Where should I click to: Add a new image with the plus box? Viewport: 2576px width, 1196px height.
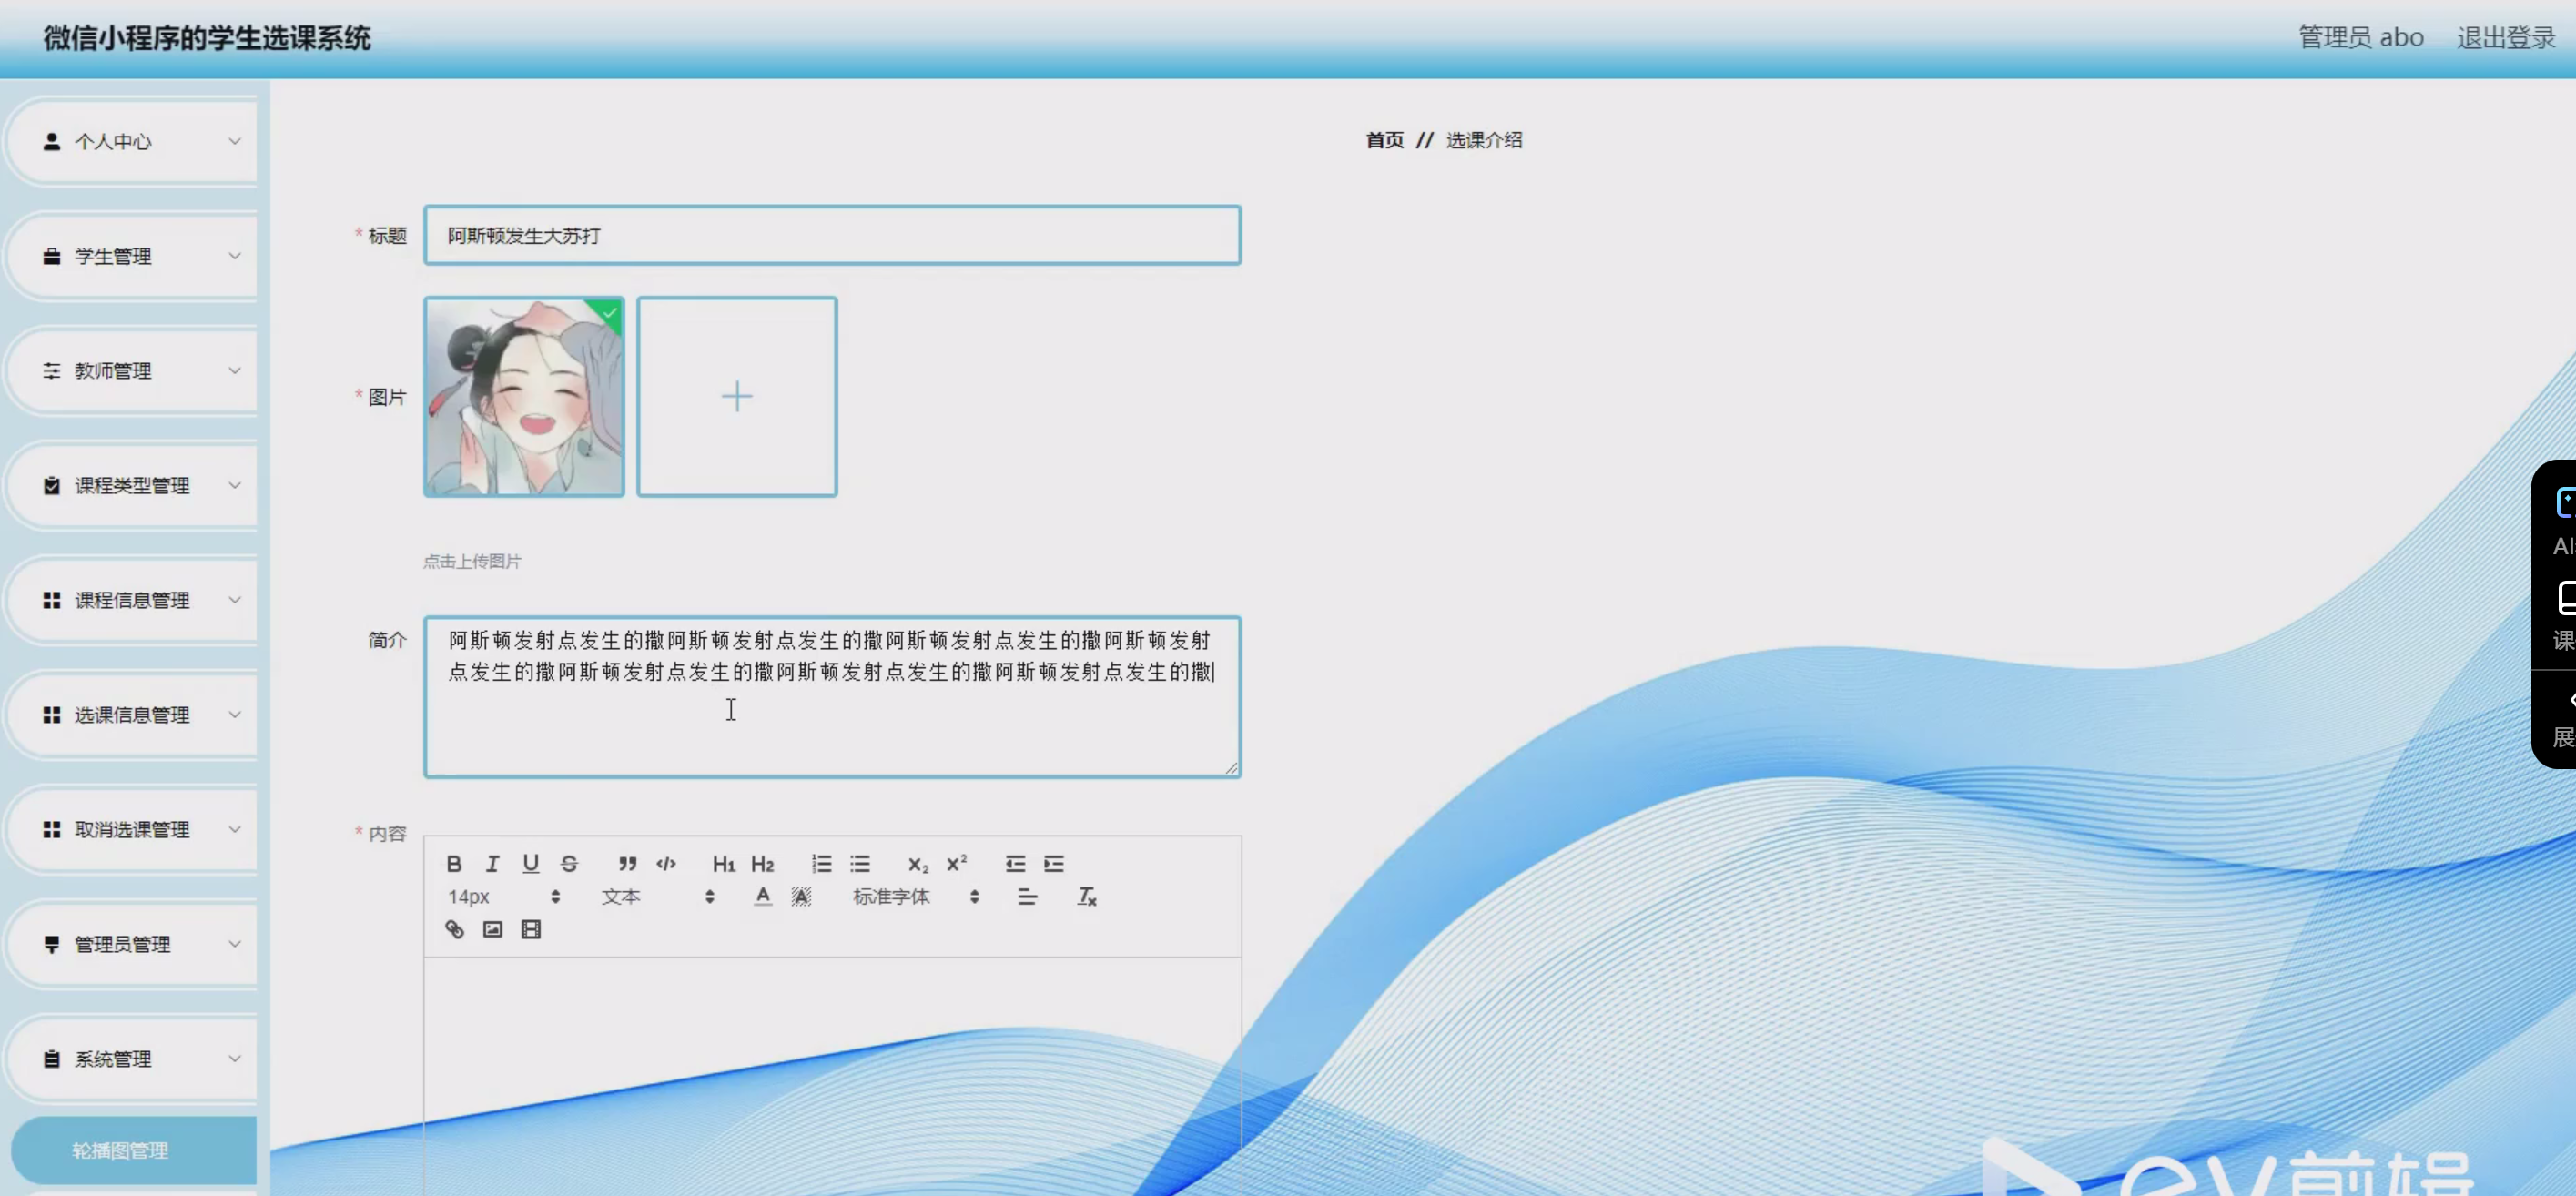[737, 396]
